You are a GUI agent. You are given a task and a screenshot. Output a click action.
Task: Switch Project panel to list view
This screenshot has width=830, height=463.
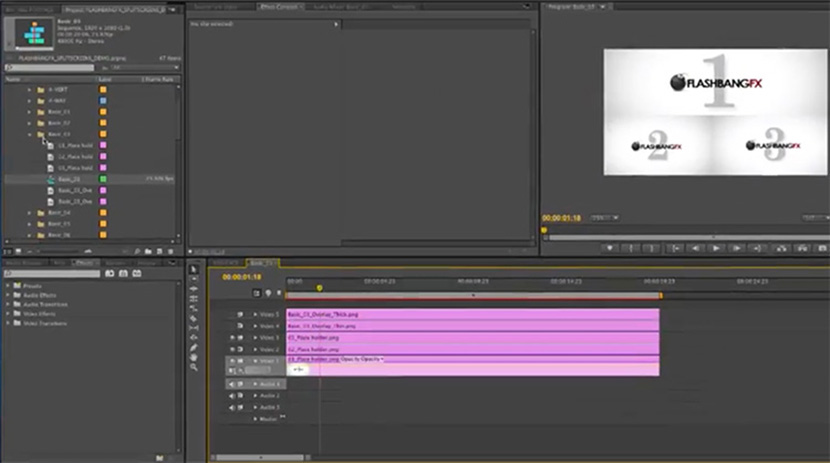[x=8, y=251]
